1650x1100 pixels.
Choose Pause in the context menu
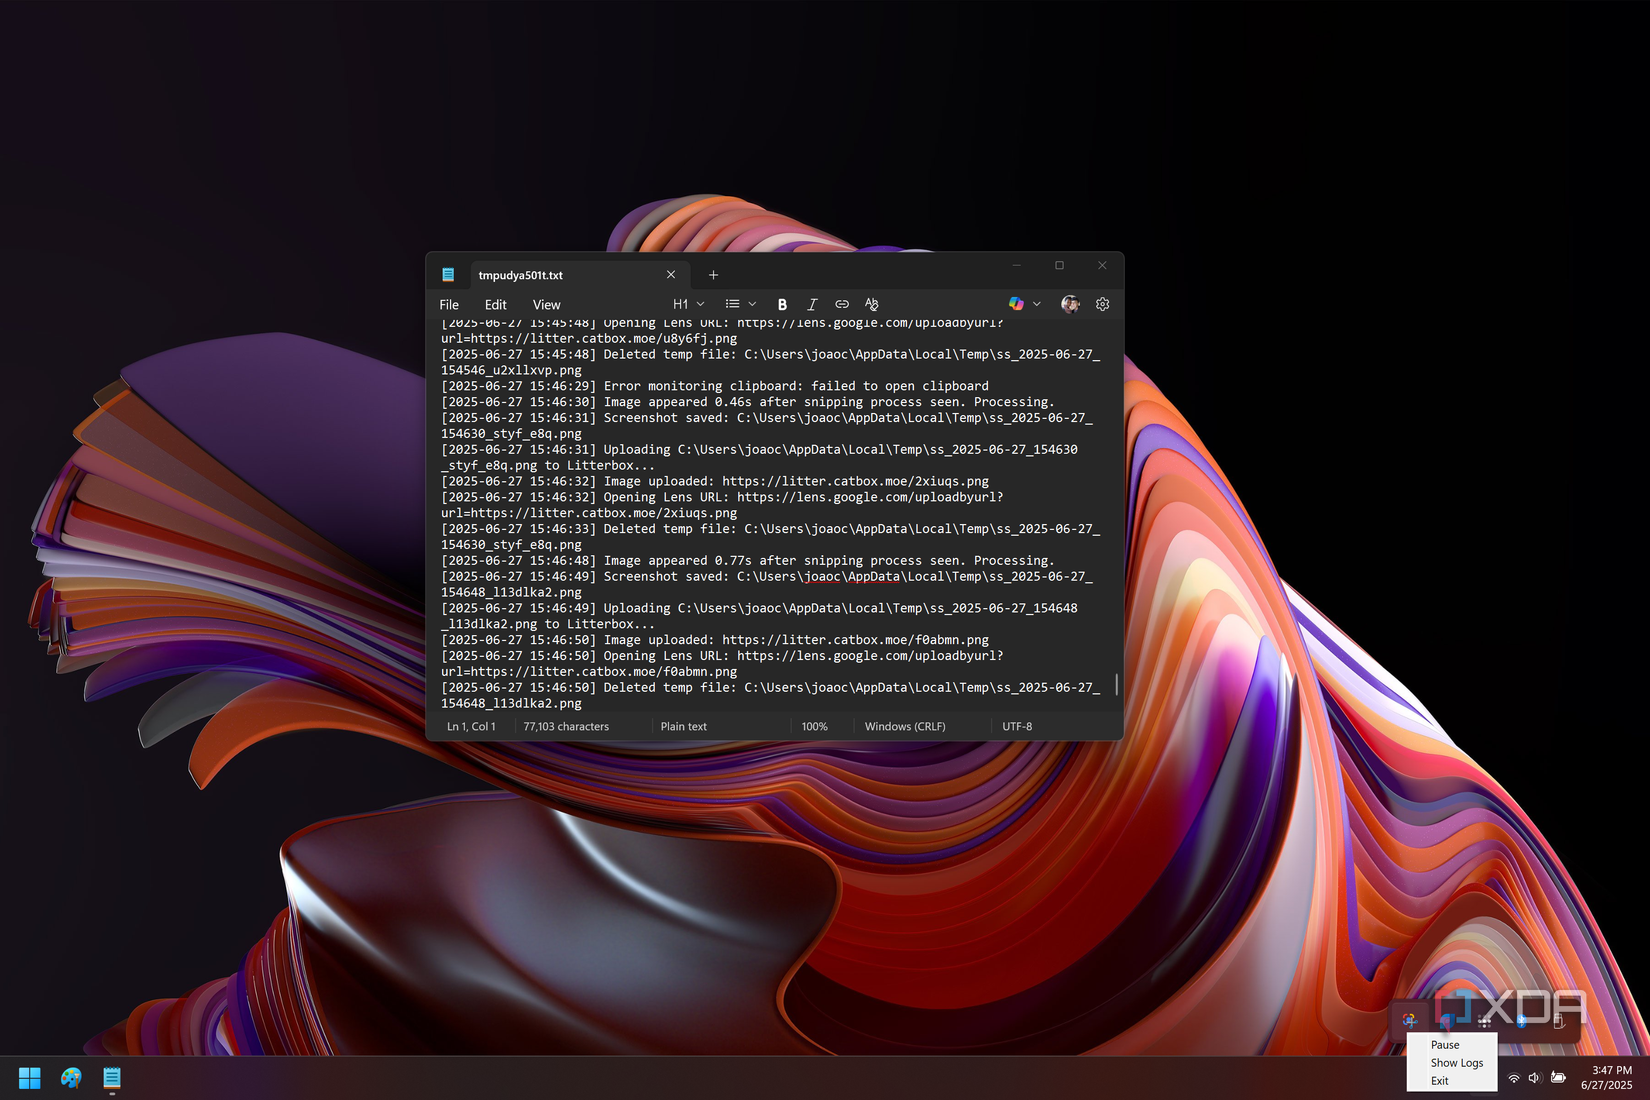[1445, 1045]
